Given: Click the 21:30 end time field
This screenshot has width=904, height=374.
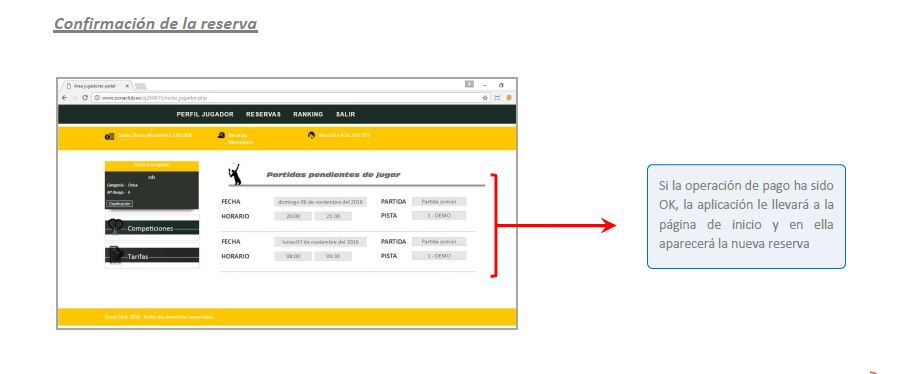Looking at the screenshot, I should pos(333,216).
